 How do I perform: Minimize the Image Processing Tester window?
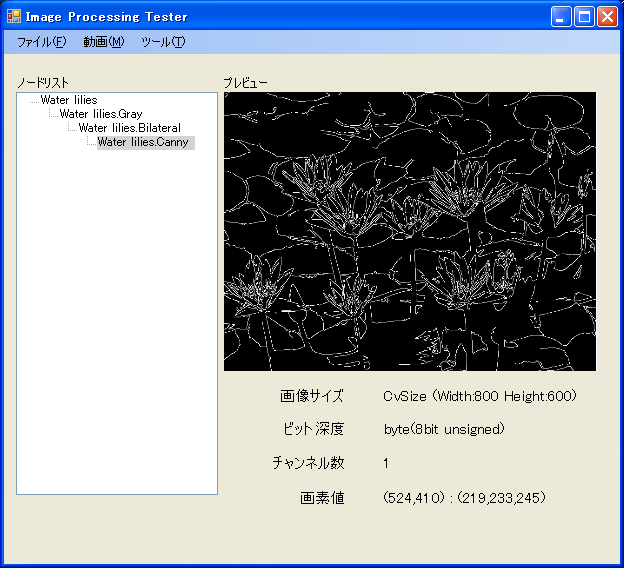click(x=561, y=17)
